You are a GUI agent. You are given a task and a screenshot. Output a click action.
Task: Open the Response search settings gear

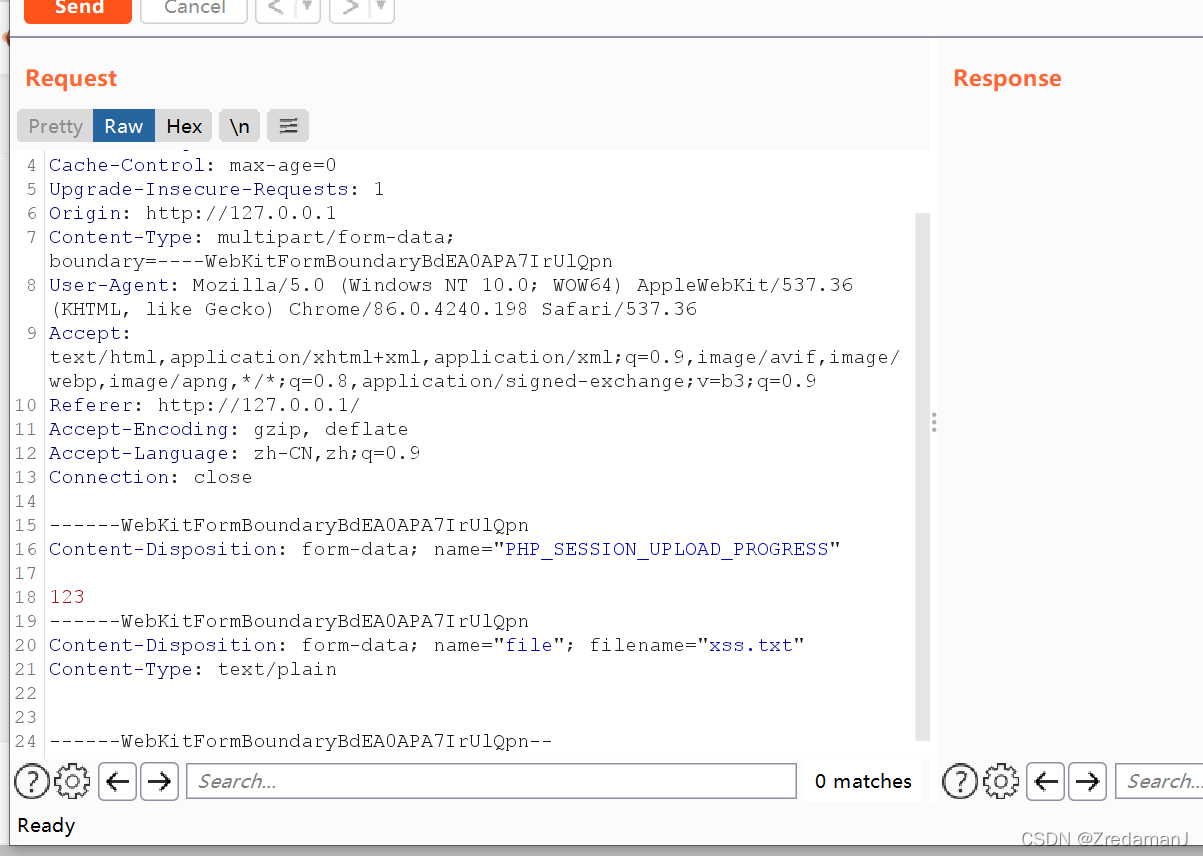click(1001, 781)
